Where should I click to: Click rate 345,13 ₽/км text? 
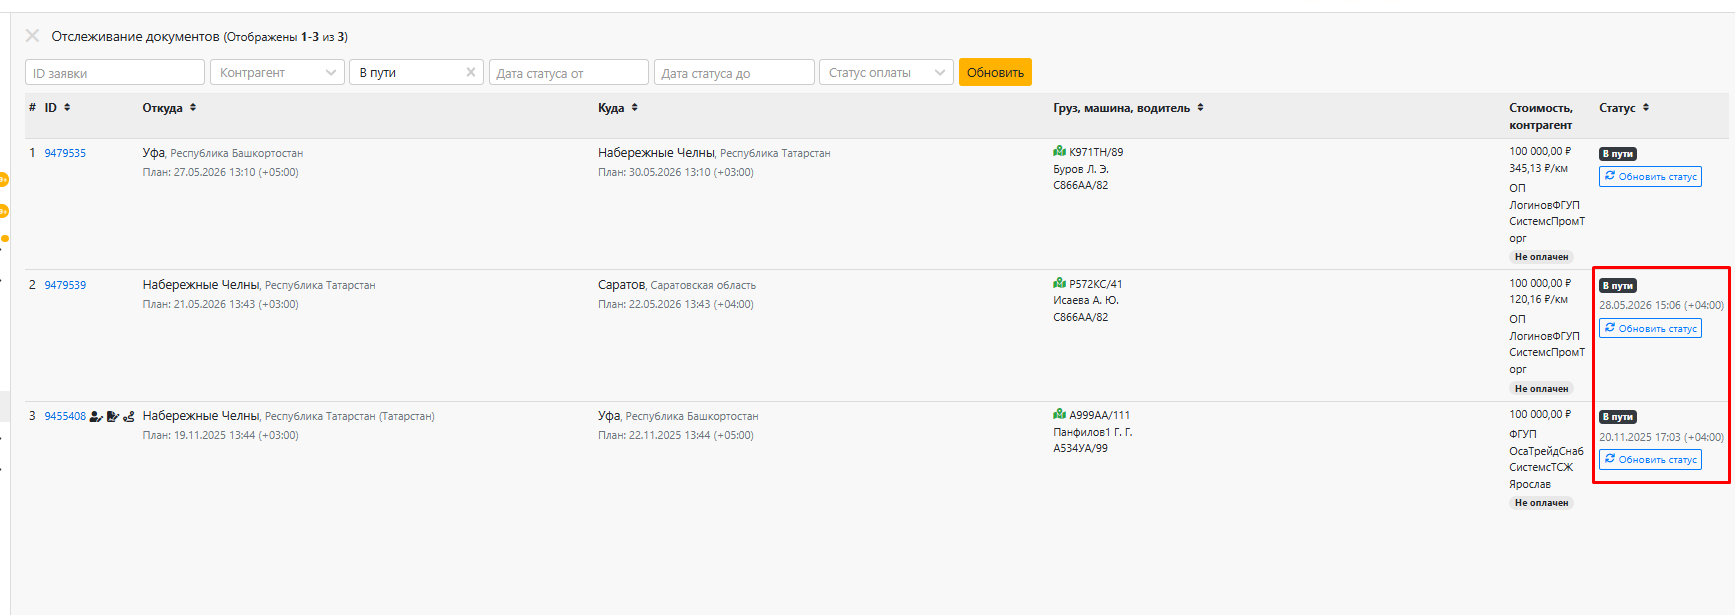pos(1539,168)
